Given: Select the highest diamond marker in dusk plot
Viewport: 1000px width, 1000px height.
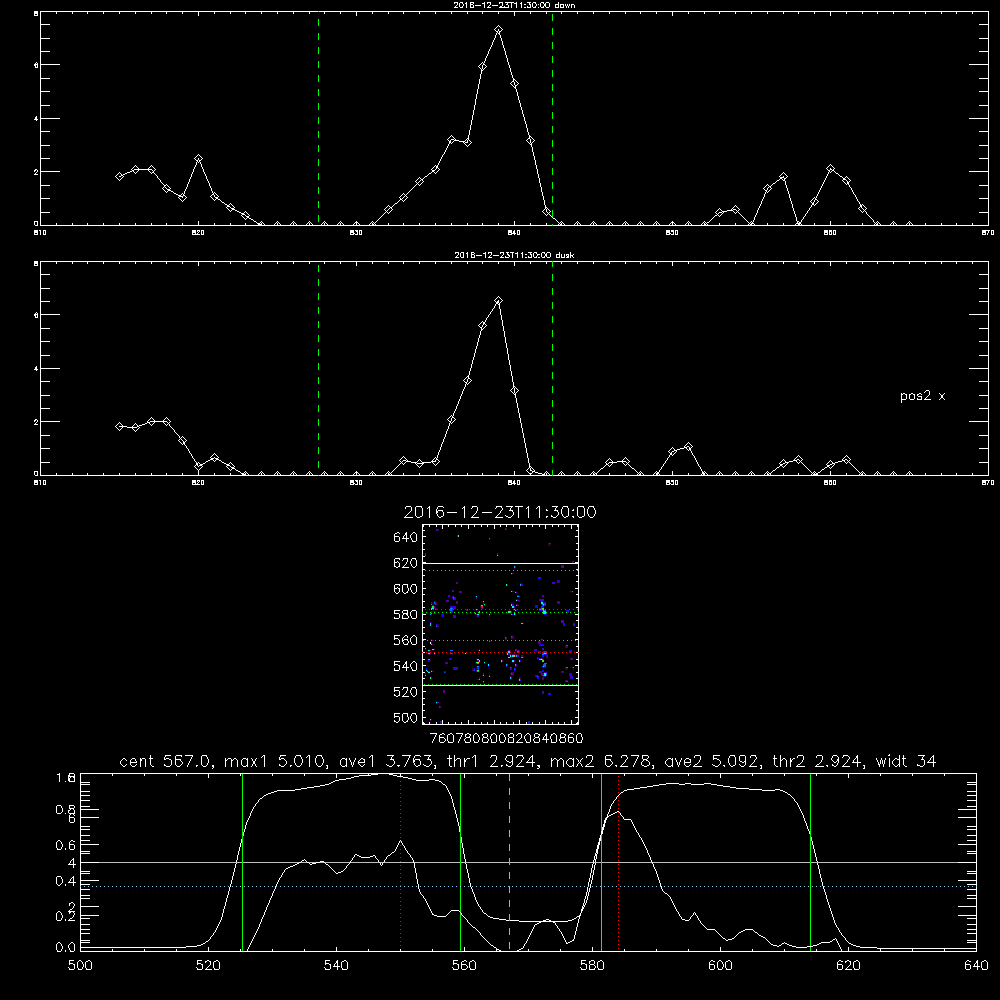Looking at the screenshot, I should point(499,300).
